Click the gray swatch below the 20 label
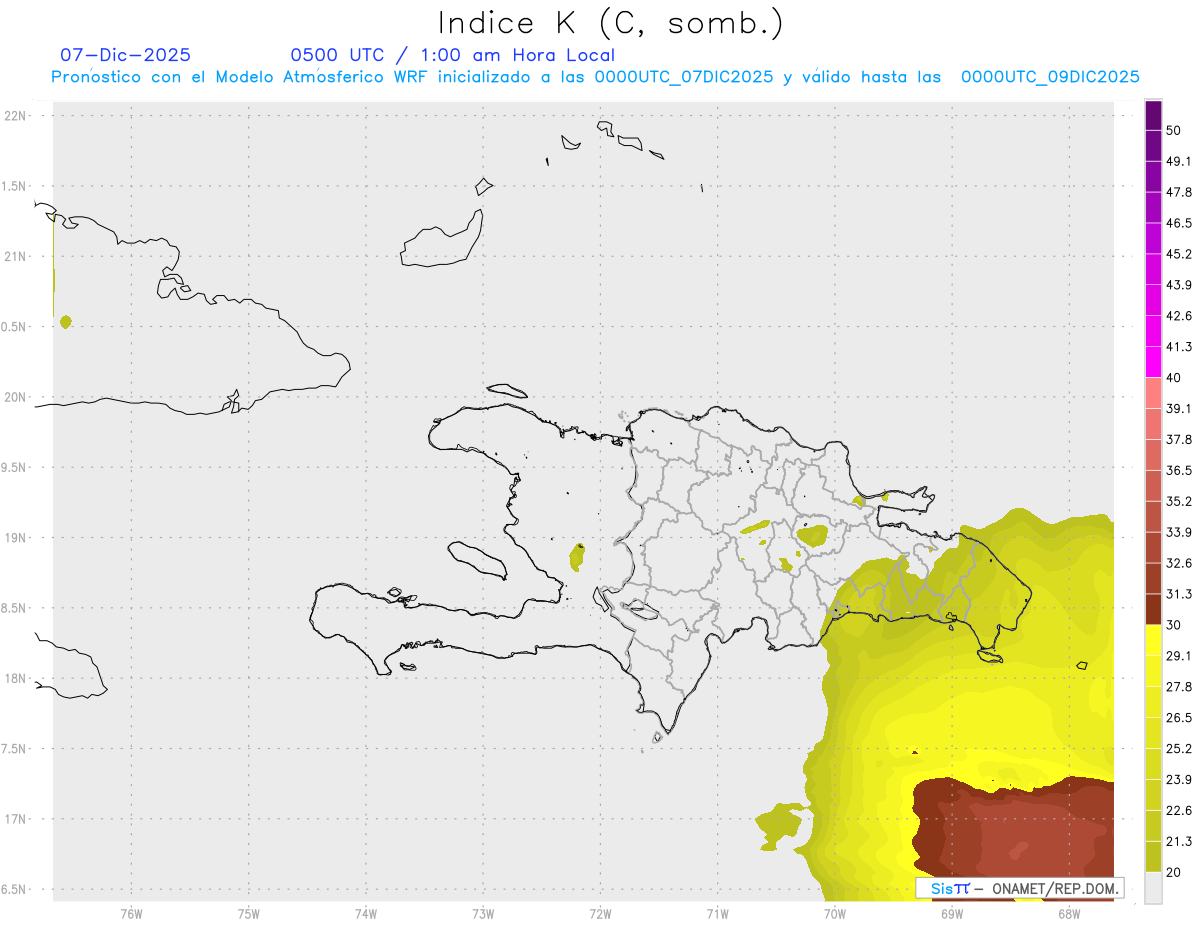 [x=1153, y=887]
